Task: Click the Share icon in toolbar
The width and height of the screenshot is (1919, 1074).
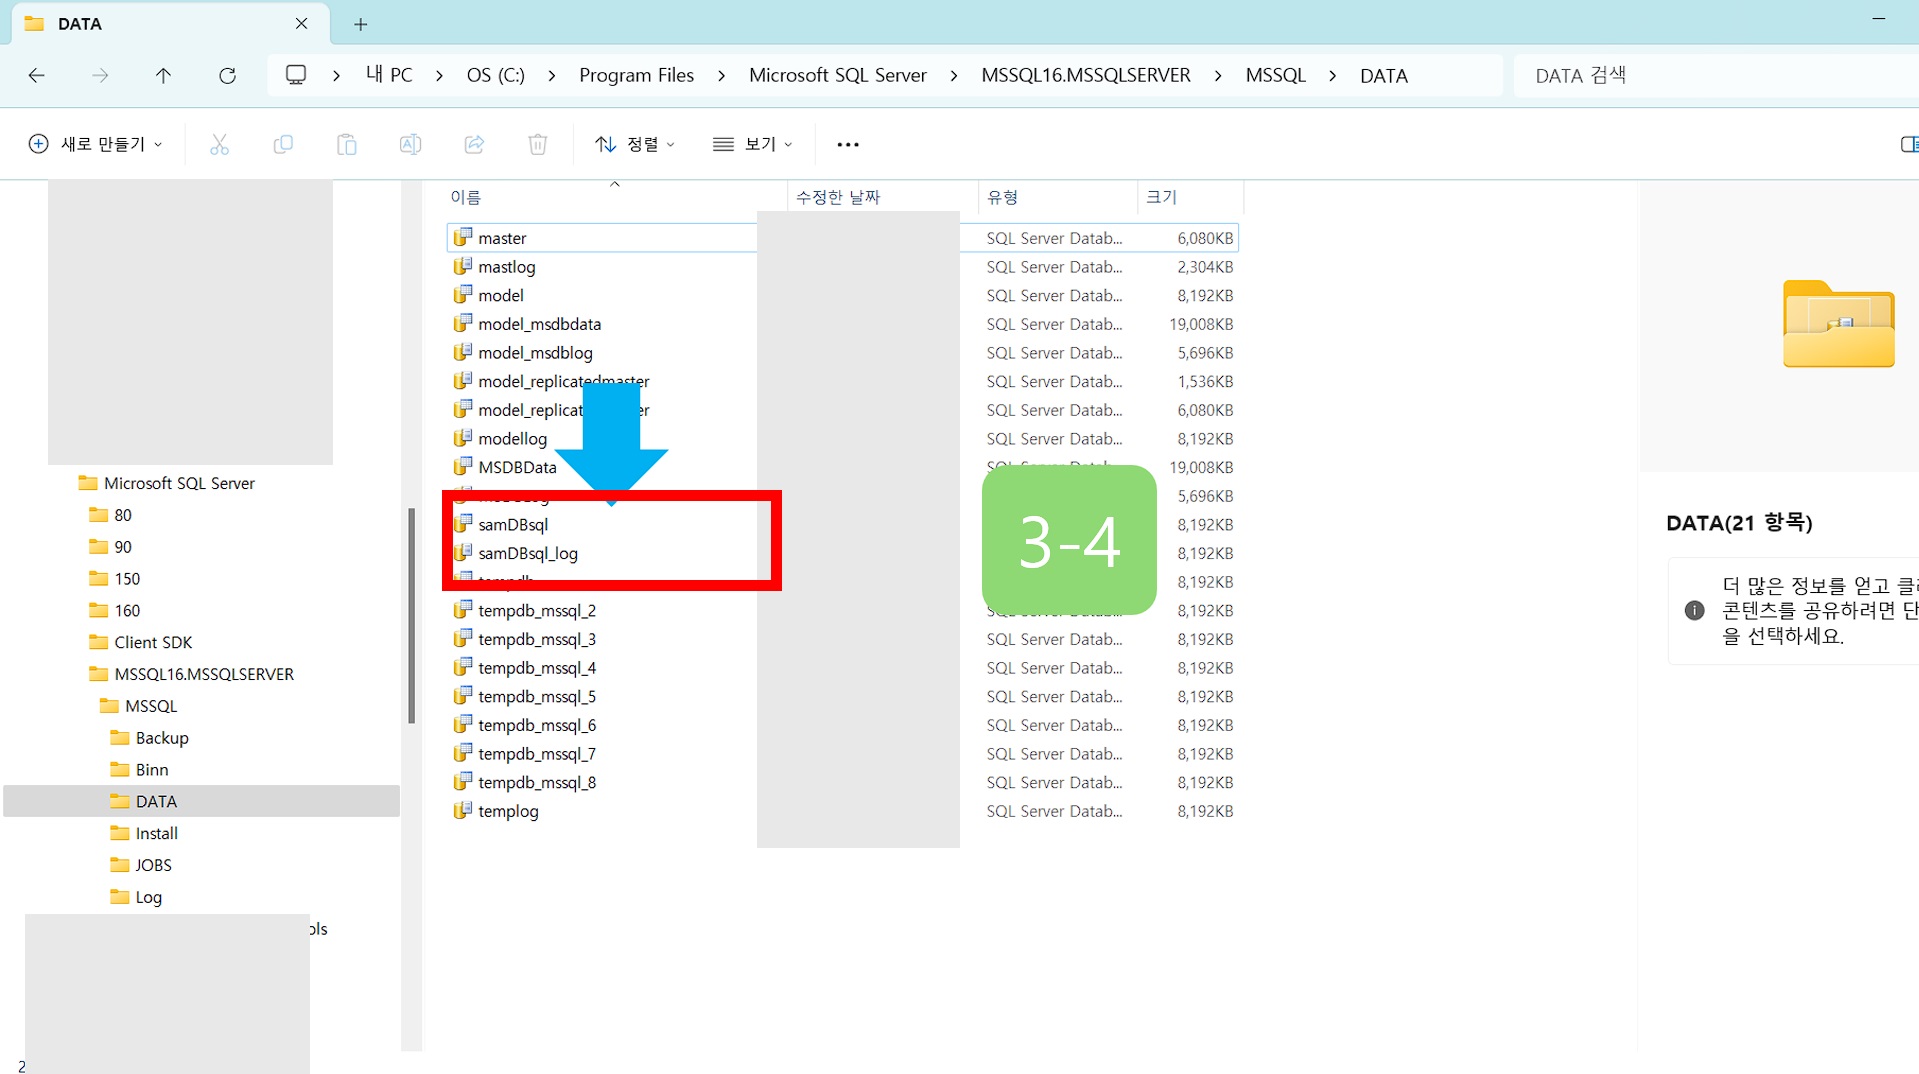Action: (x=474, y=144)
